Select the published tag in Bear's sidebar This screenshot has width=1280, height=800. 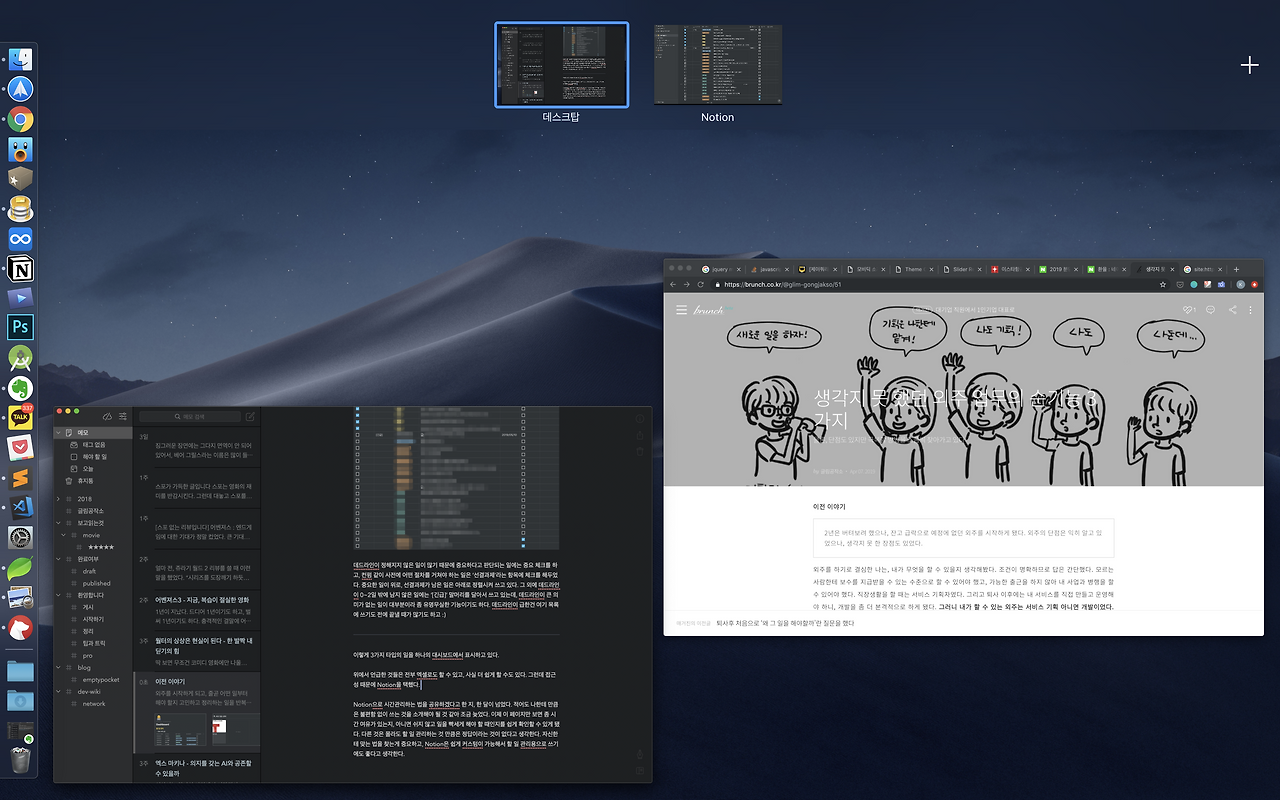coord(92,583)
